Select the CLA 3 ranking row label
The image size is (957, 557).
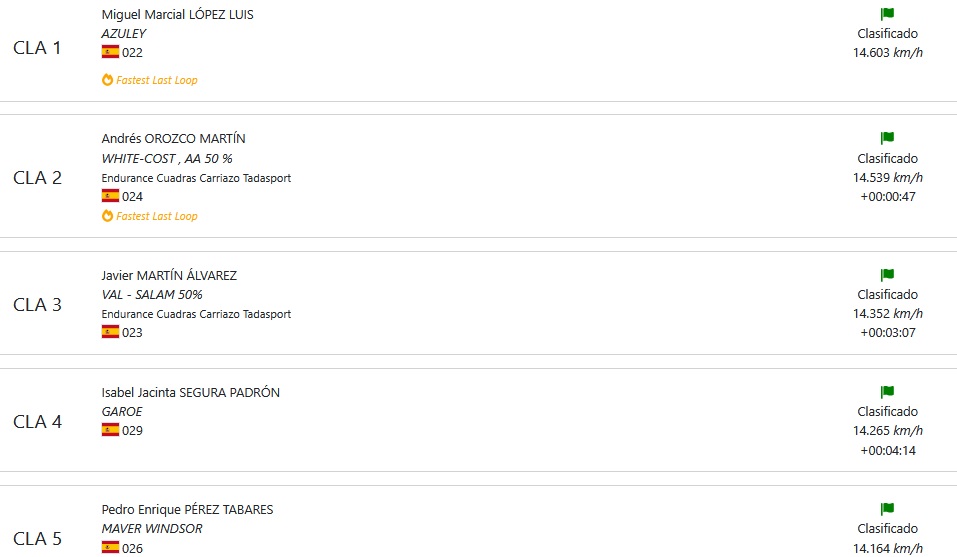(x=37, y=304)
